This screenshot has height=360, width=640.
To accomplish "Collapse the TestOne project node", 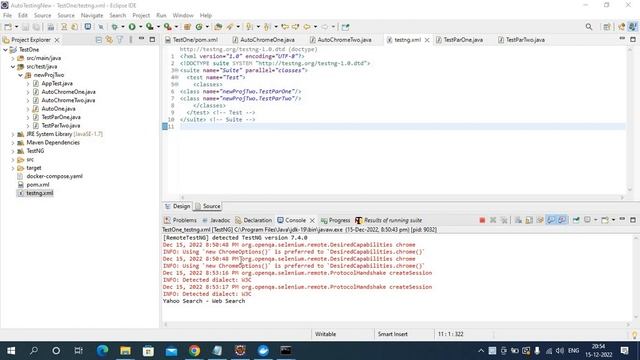I will 5,49.
